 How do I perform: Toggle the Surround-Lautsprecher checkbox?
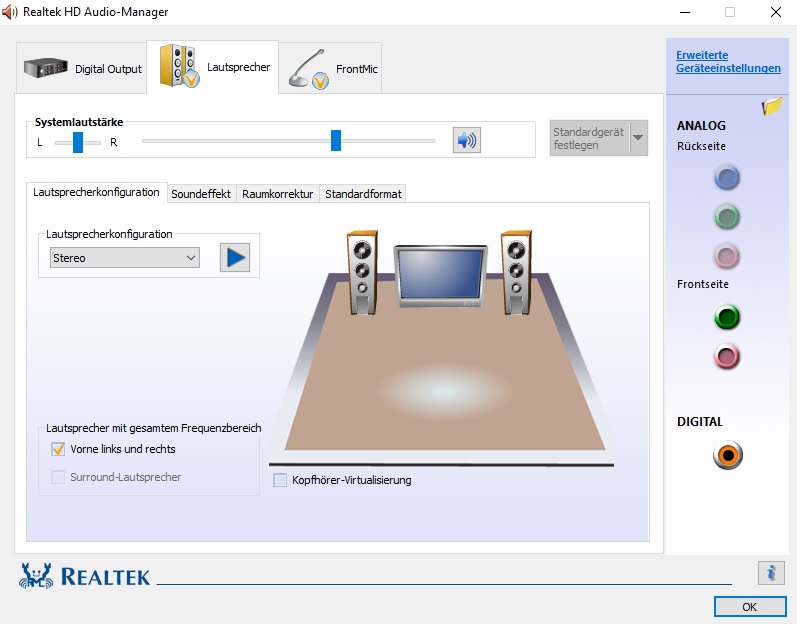[58, 477]
